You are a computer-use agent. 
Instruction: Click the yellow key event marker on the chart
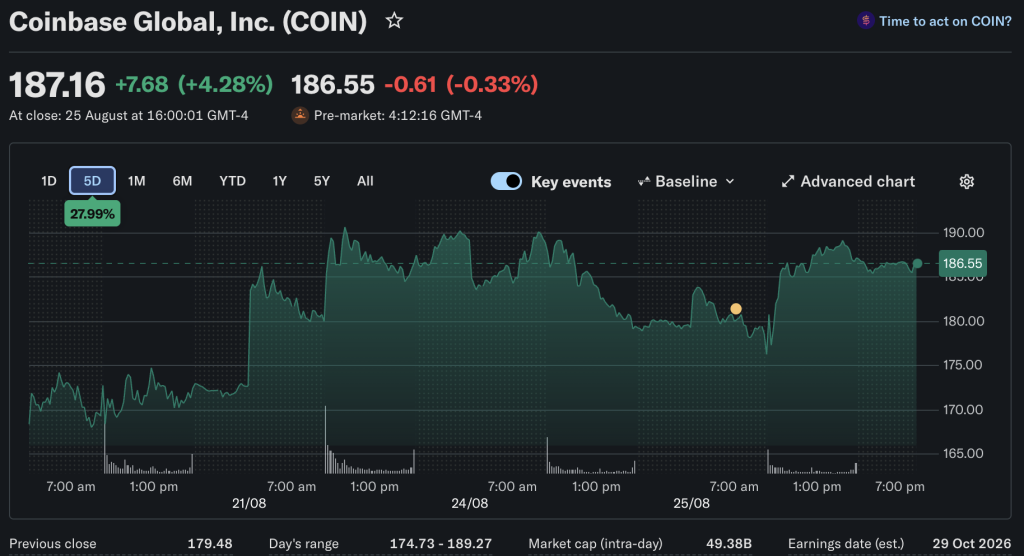coord(736,309)
